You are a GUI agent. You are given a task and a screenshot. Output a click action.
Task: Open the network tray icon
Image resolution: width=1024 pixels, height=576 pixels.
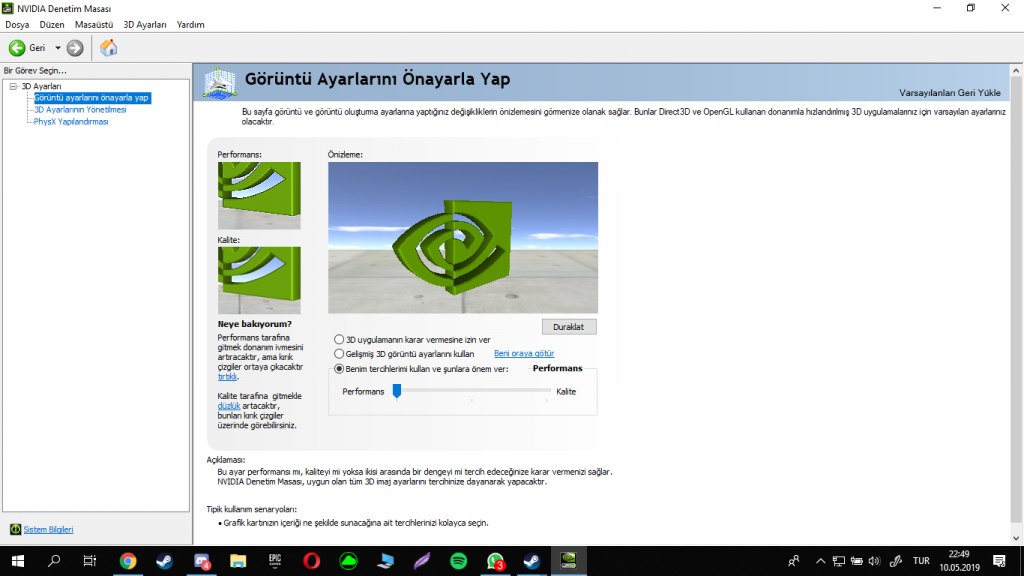coord(839,561)
